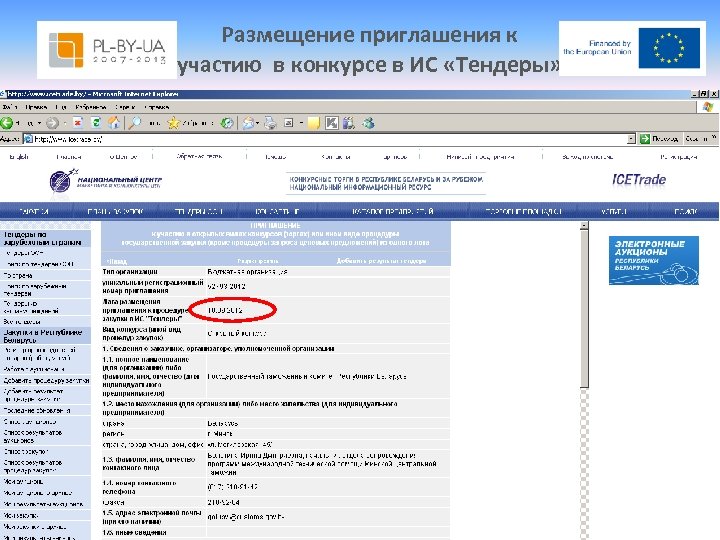Screen dimensions: 720x540
Task: Open the Справка menu
Action: tap(157, 107)
